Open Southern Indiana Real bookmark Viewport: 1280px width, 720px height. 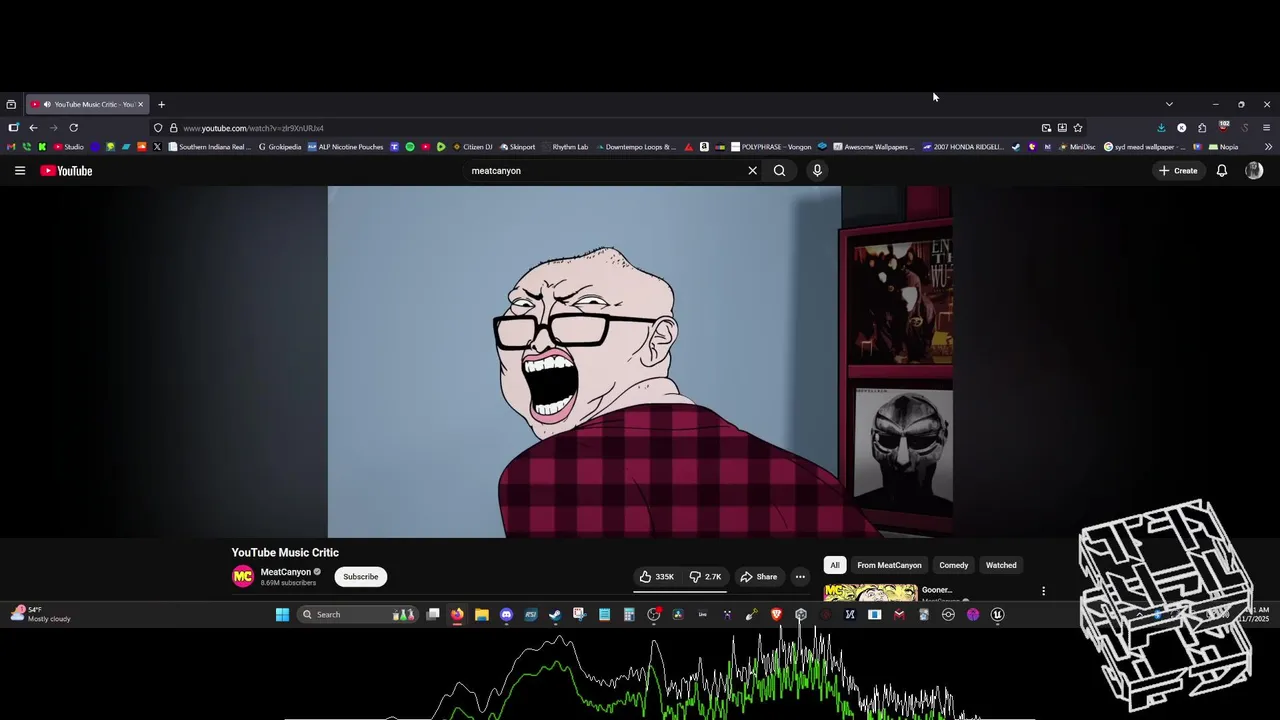[210, 147]
